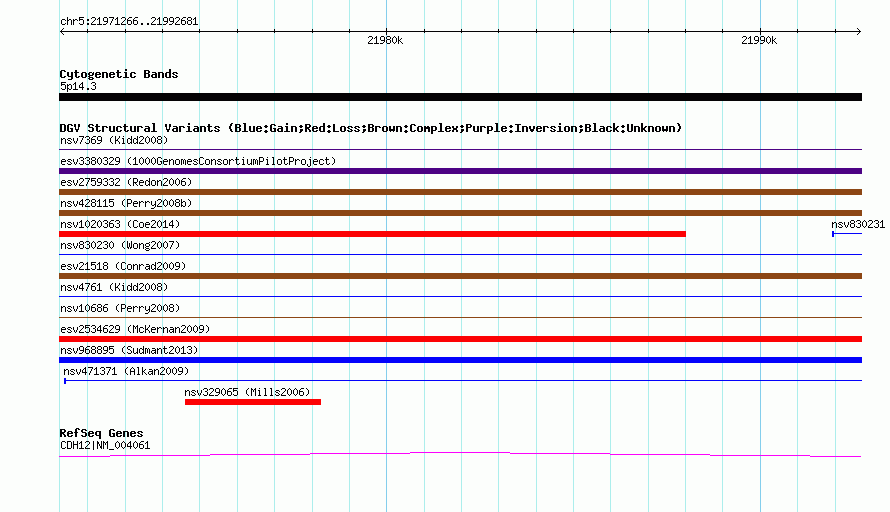Screen dimensions: 890x512
Task: Click the nsv830230 (Wong2007) label
Action: (x=120, y=245)
